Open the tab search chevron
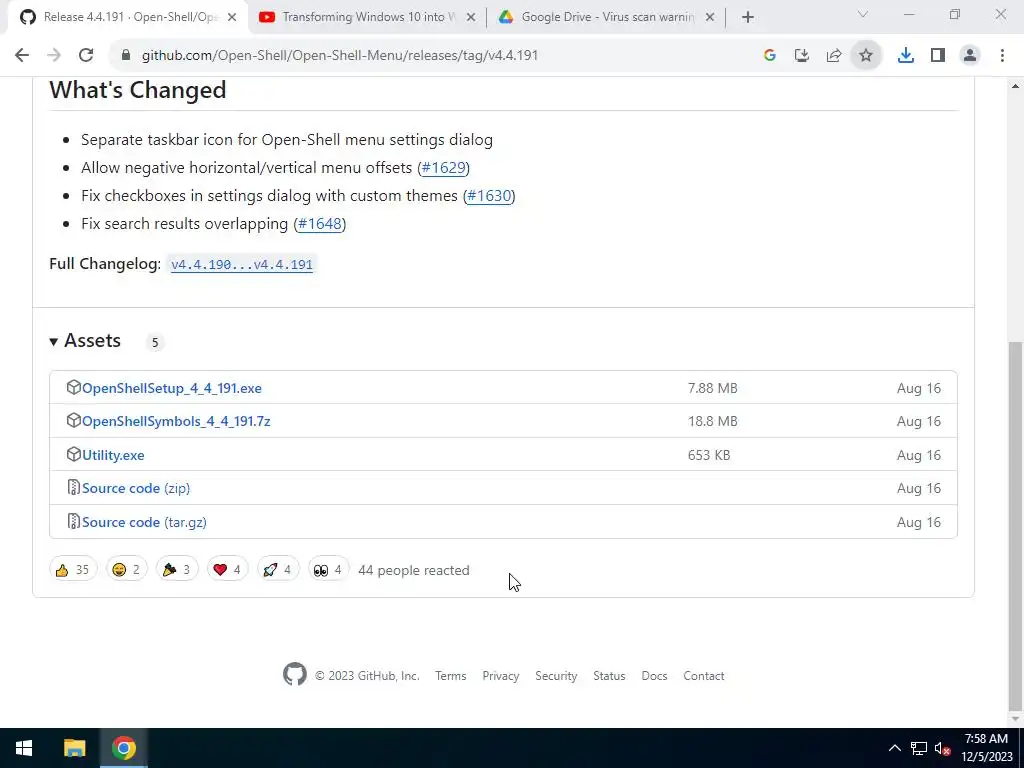The width and height of the screenshot is (1024, 768). point(863,14)
